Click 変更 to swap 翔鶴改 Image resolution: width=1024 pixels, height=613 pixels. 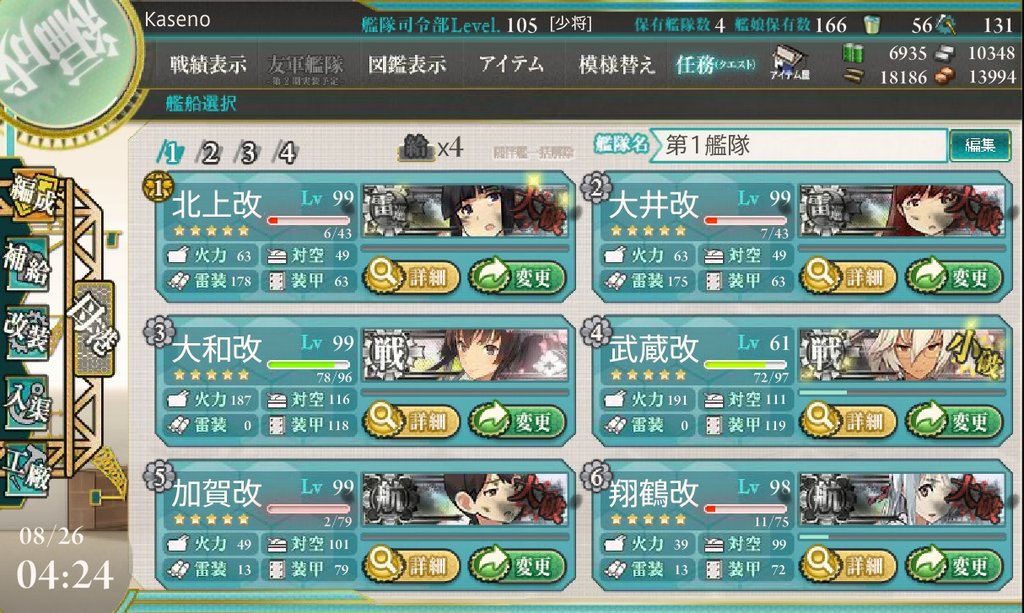pyautogui.click(x=954, y=565)
